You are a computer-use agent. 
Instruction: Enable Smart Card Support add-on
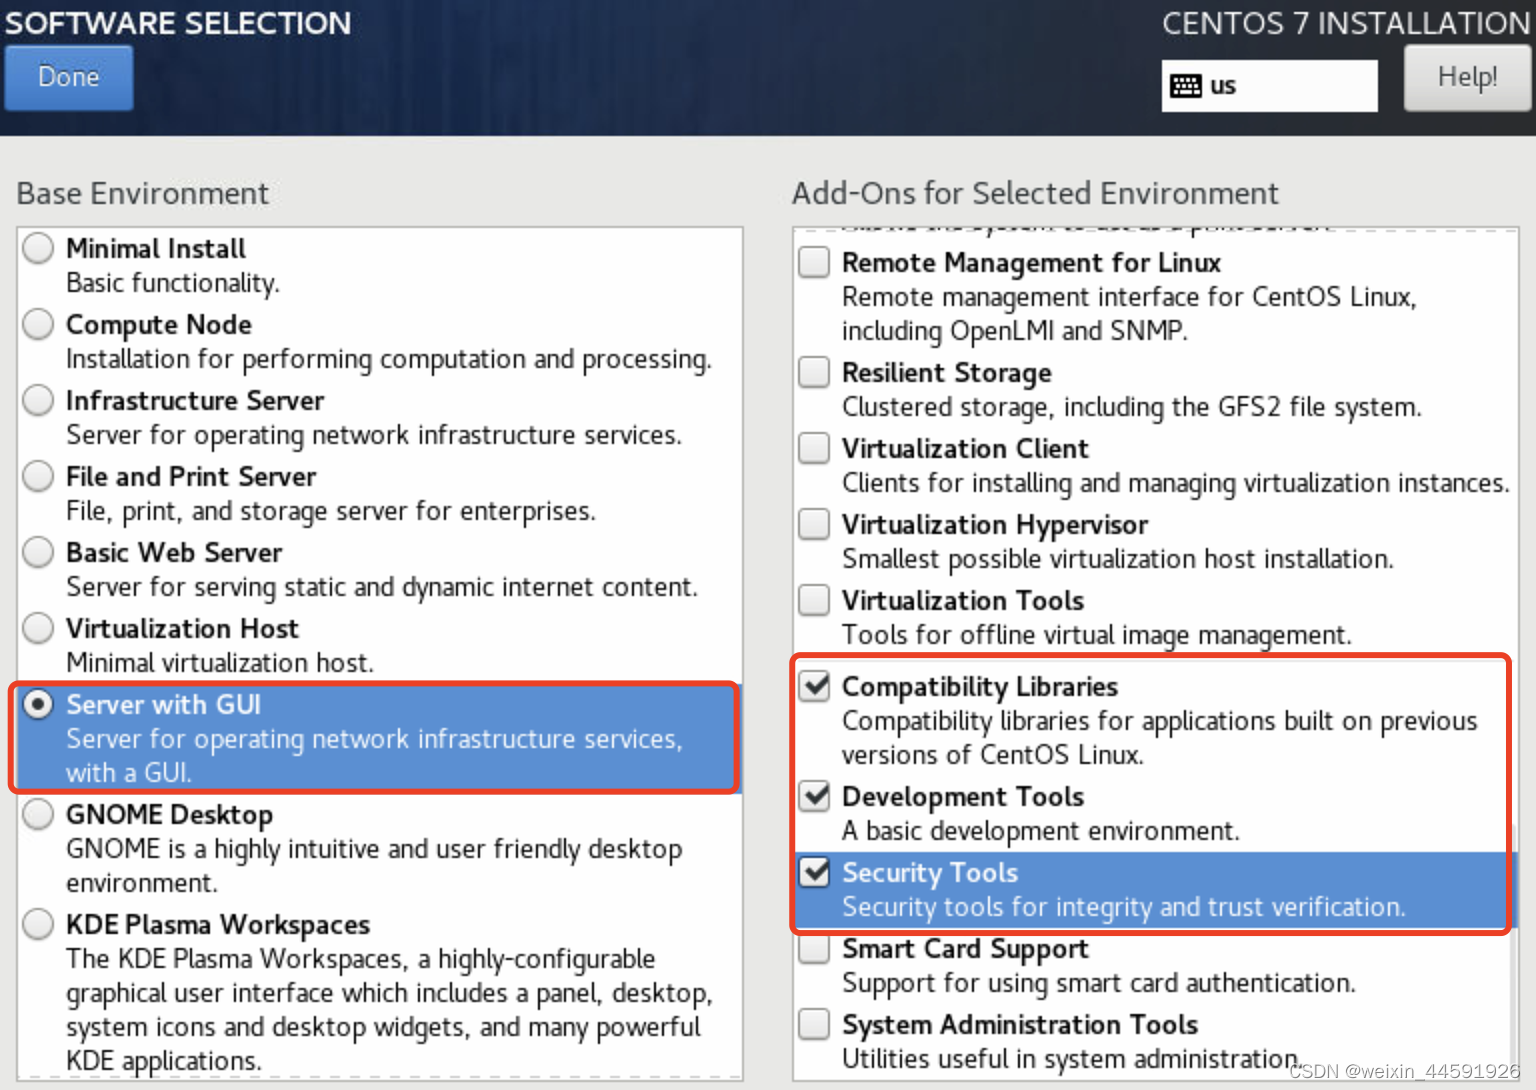pyautogui.click(x=813, y=948)
